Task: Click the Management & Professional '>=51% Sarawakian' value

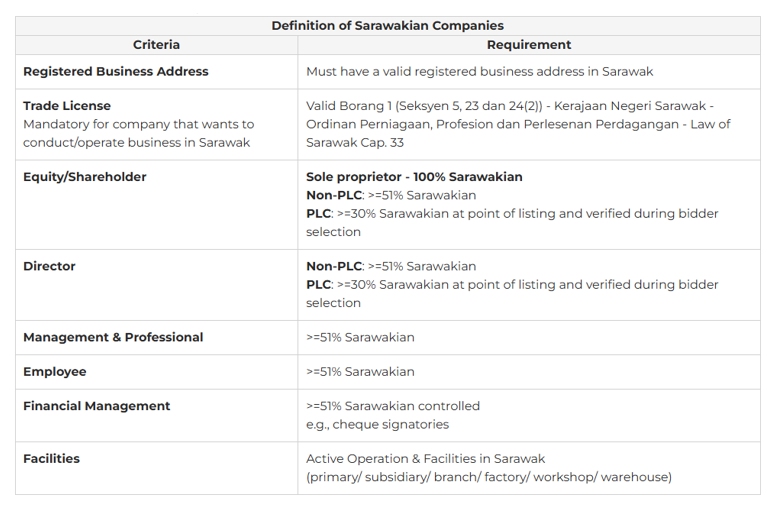Action: 360,338
